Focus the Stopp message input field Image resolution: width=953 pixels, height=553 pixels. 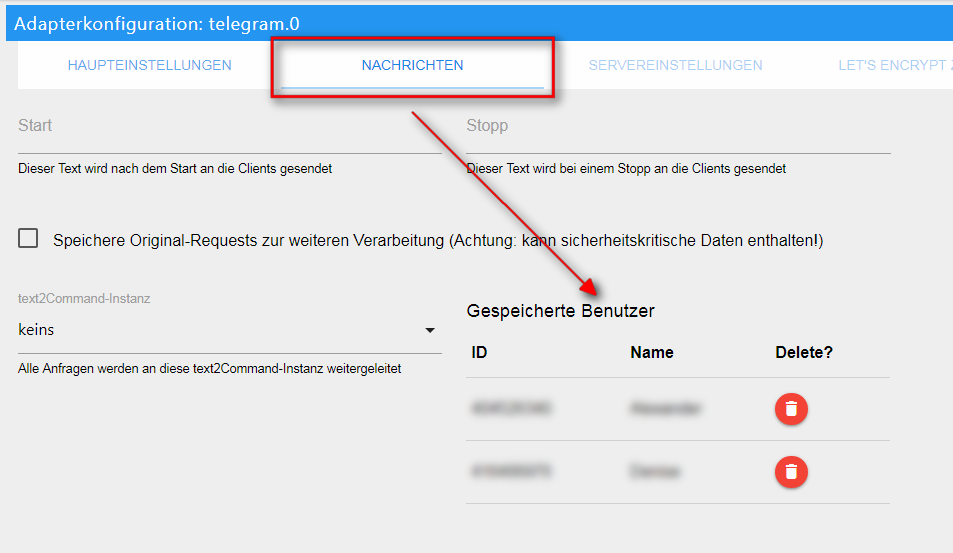point(678,131)
